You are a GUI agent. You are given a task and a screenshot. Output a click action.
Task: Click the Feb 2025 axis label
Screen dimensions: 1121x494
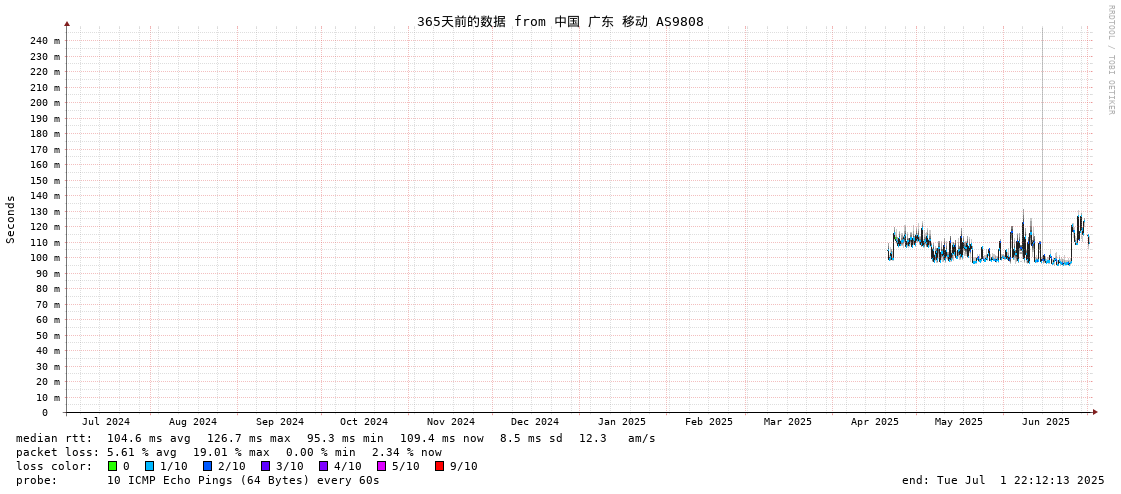(708, 422)
